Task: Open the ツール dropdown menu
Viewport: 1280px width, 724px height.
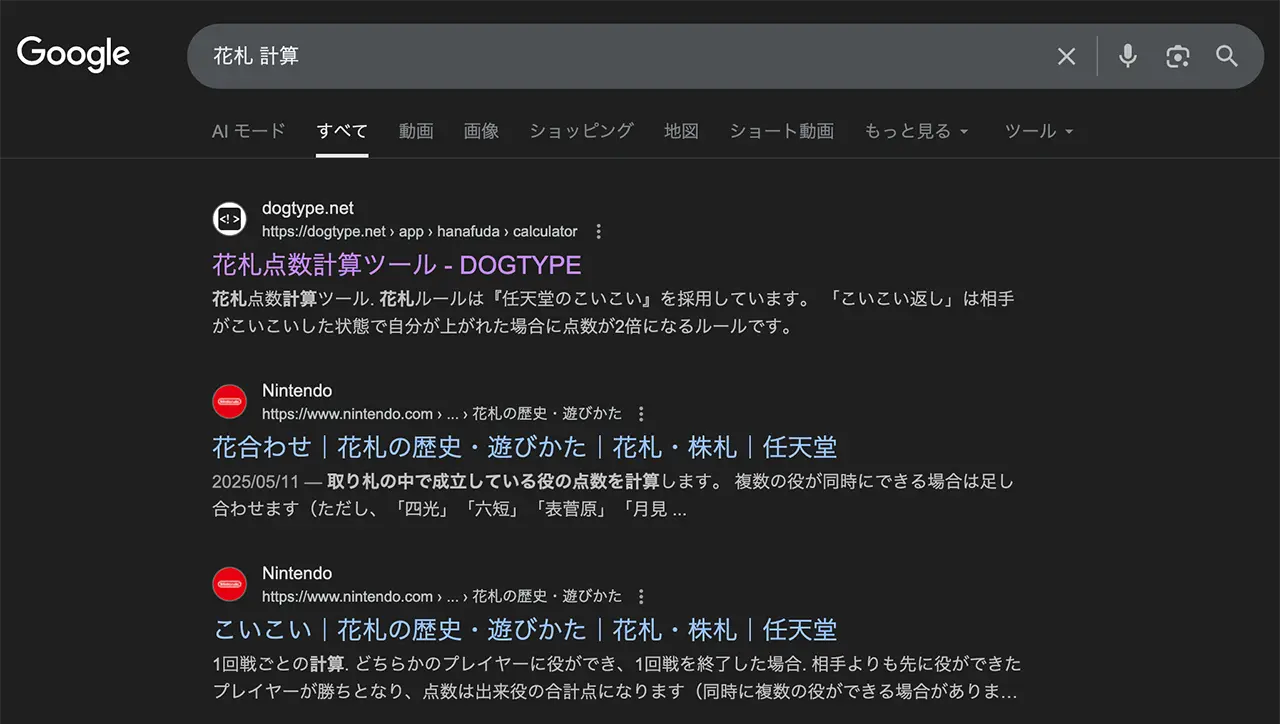Action: pos(1039,131)
